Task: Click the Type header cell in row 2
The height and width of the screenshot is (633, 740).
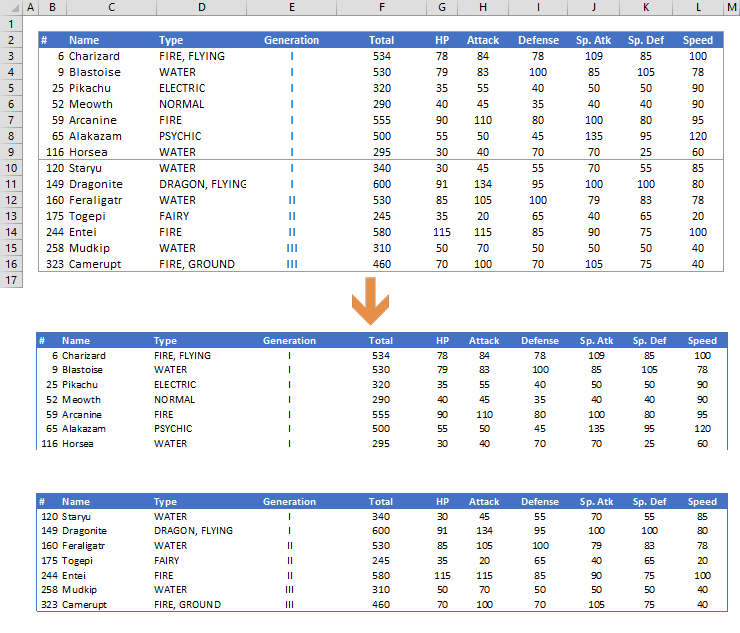Action: click(202, 40)
